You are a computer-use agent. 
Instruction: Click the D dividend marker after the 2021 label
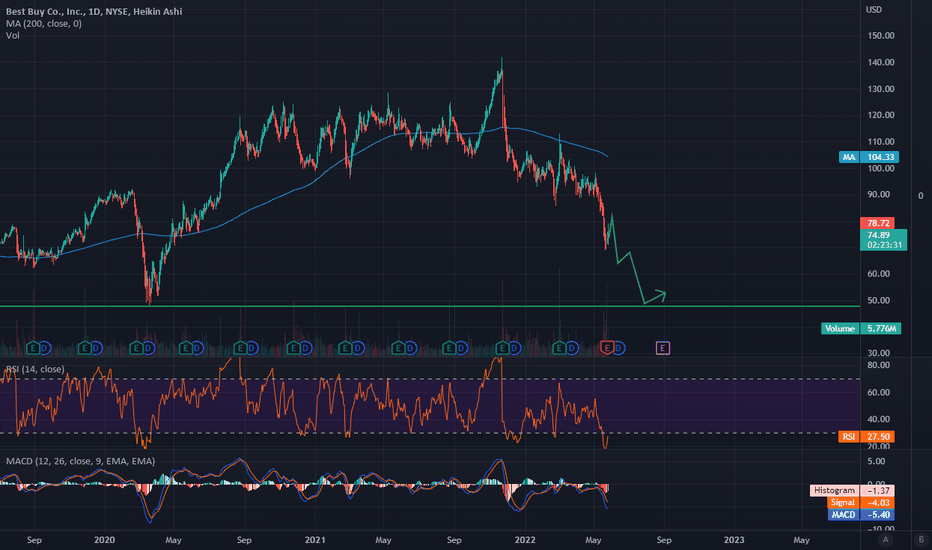[357, 348]
